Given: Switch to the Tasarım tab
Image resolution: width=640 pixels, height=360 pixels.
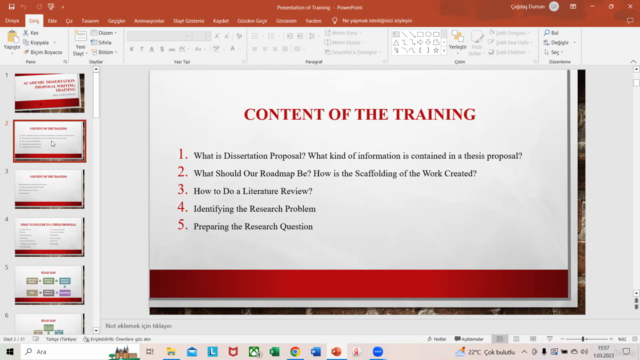Looking at the screenshot, I should pos(90,21).
